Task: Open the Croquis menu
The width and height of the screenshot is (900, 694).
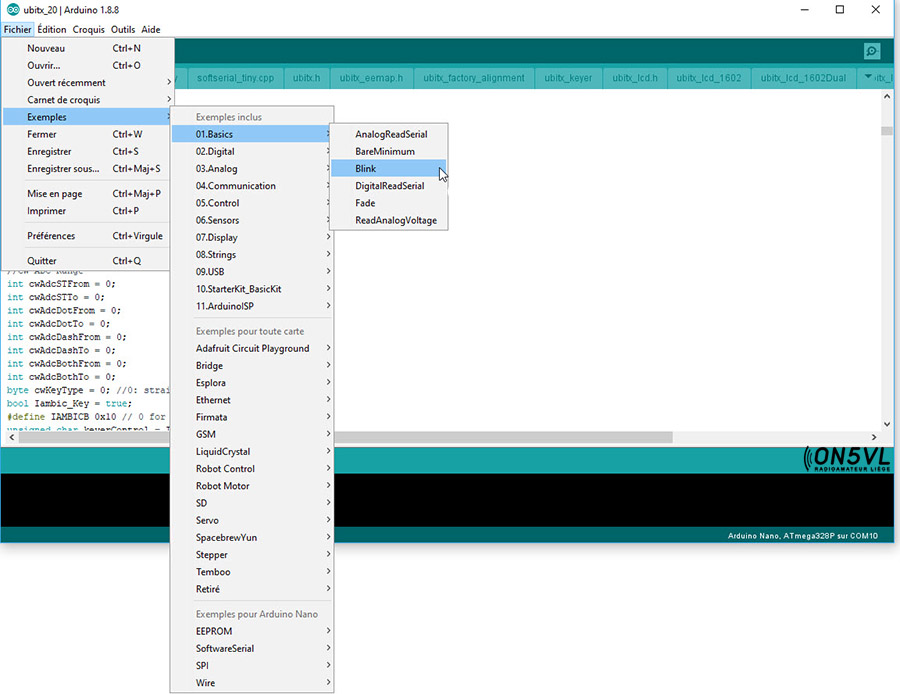Action: coord(88,29)
